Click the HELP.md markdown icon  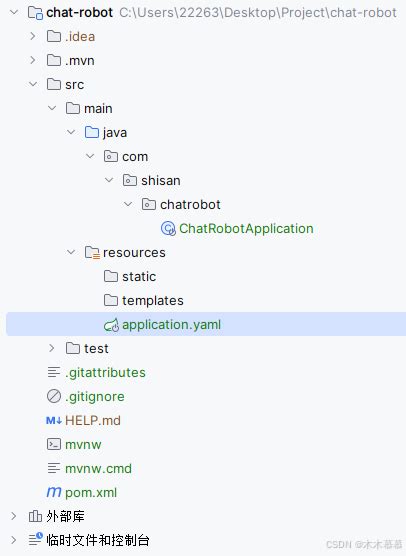click(54, 421)
